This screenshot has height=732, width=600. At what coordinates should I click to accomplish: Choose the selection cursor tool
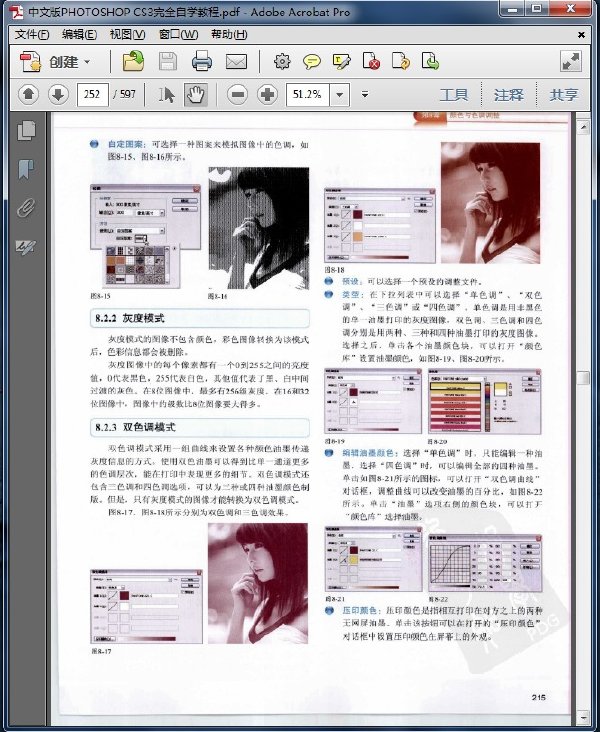click(166, 95)
